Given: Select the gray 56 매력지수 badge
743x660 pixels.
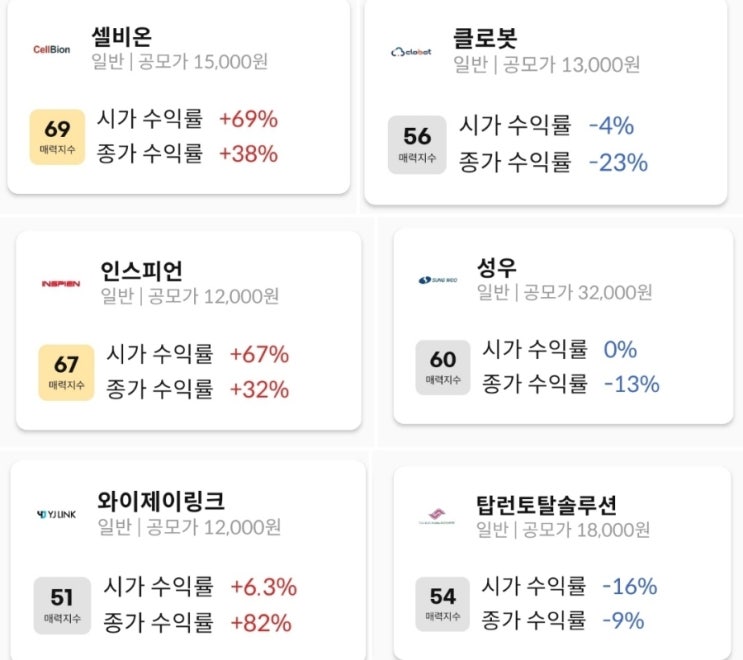Looking at the screenshot, I should pyautogui.click(x=417, y=144).
